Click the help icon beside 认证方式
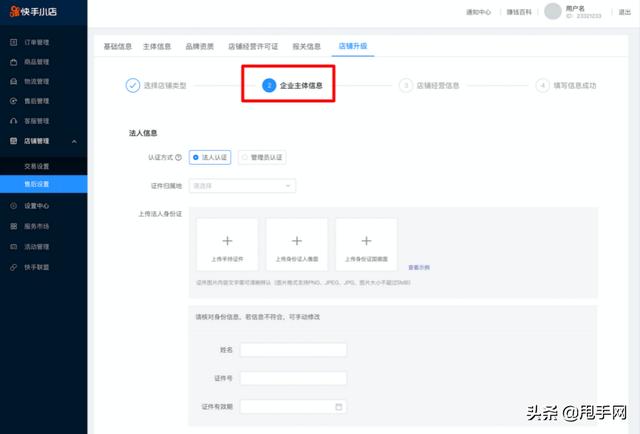The height and width of the screenshot is (434, 640). tap(178, 157)
